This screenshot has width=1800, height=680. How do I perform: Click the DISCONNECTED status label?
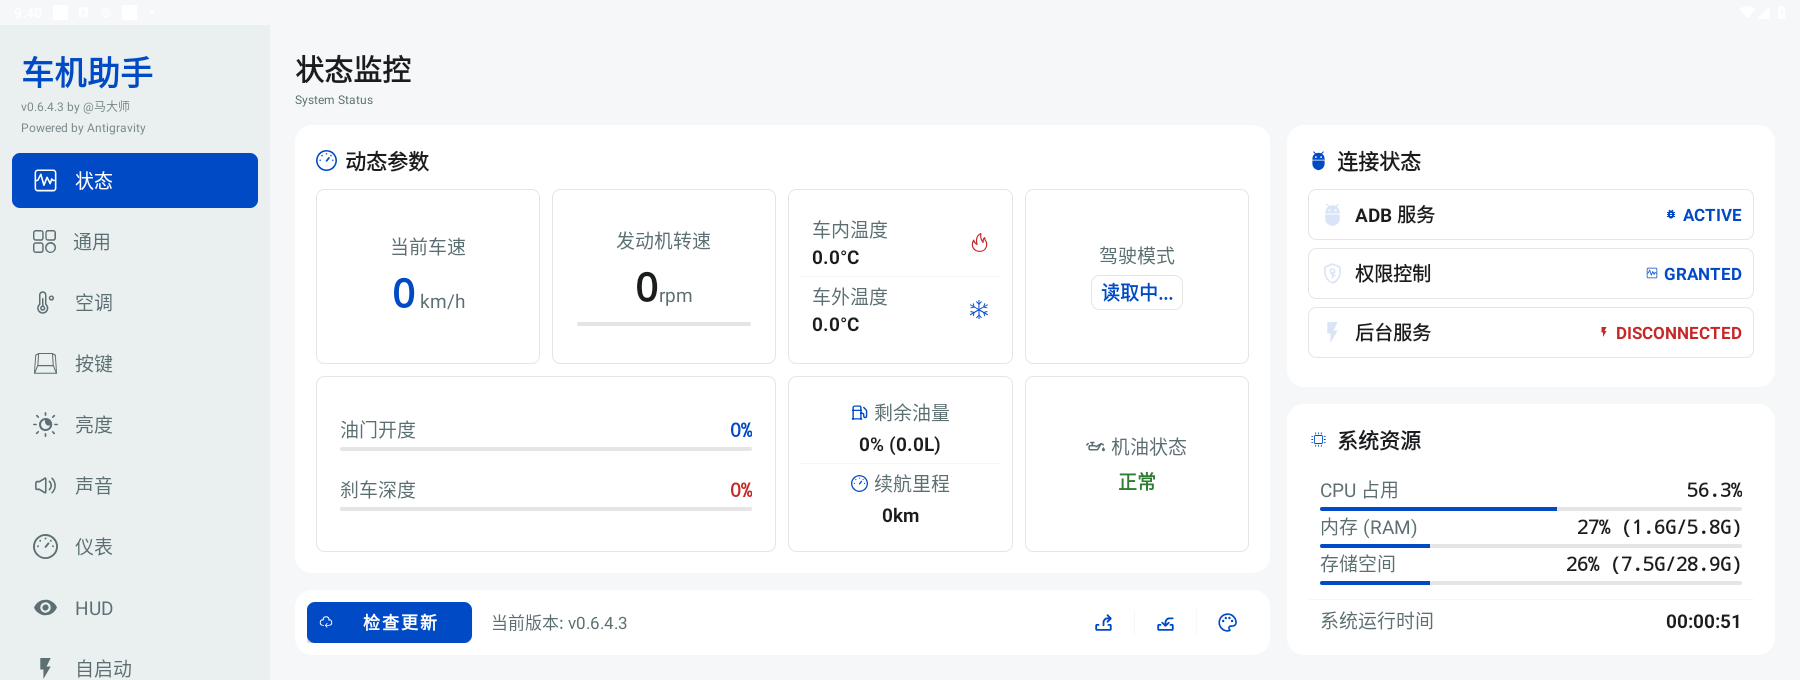[1679, 333]
